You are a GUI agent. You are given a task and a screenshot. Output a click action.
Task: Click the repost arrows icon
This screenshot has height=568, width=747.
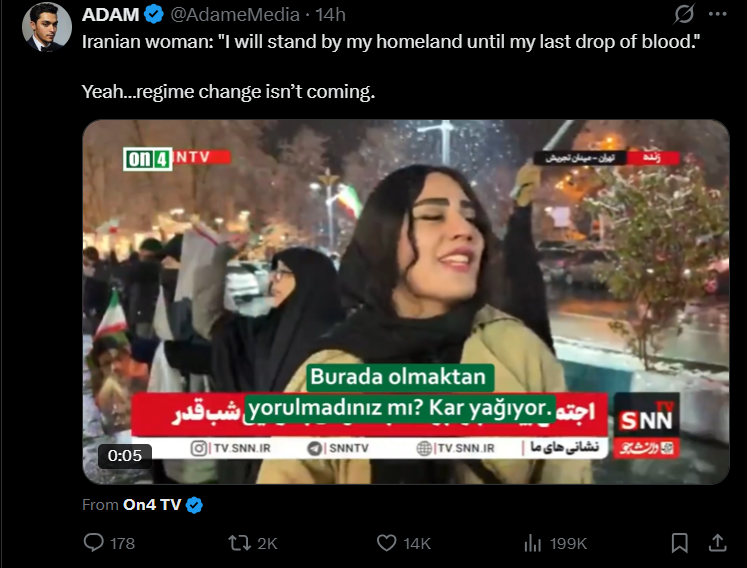[239, 543]
